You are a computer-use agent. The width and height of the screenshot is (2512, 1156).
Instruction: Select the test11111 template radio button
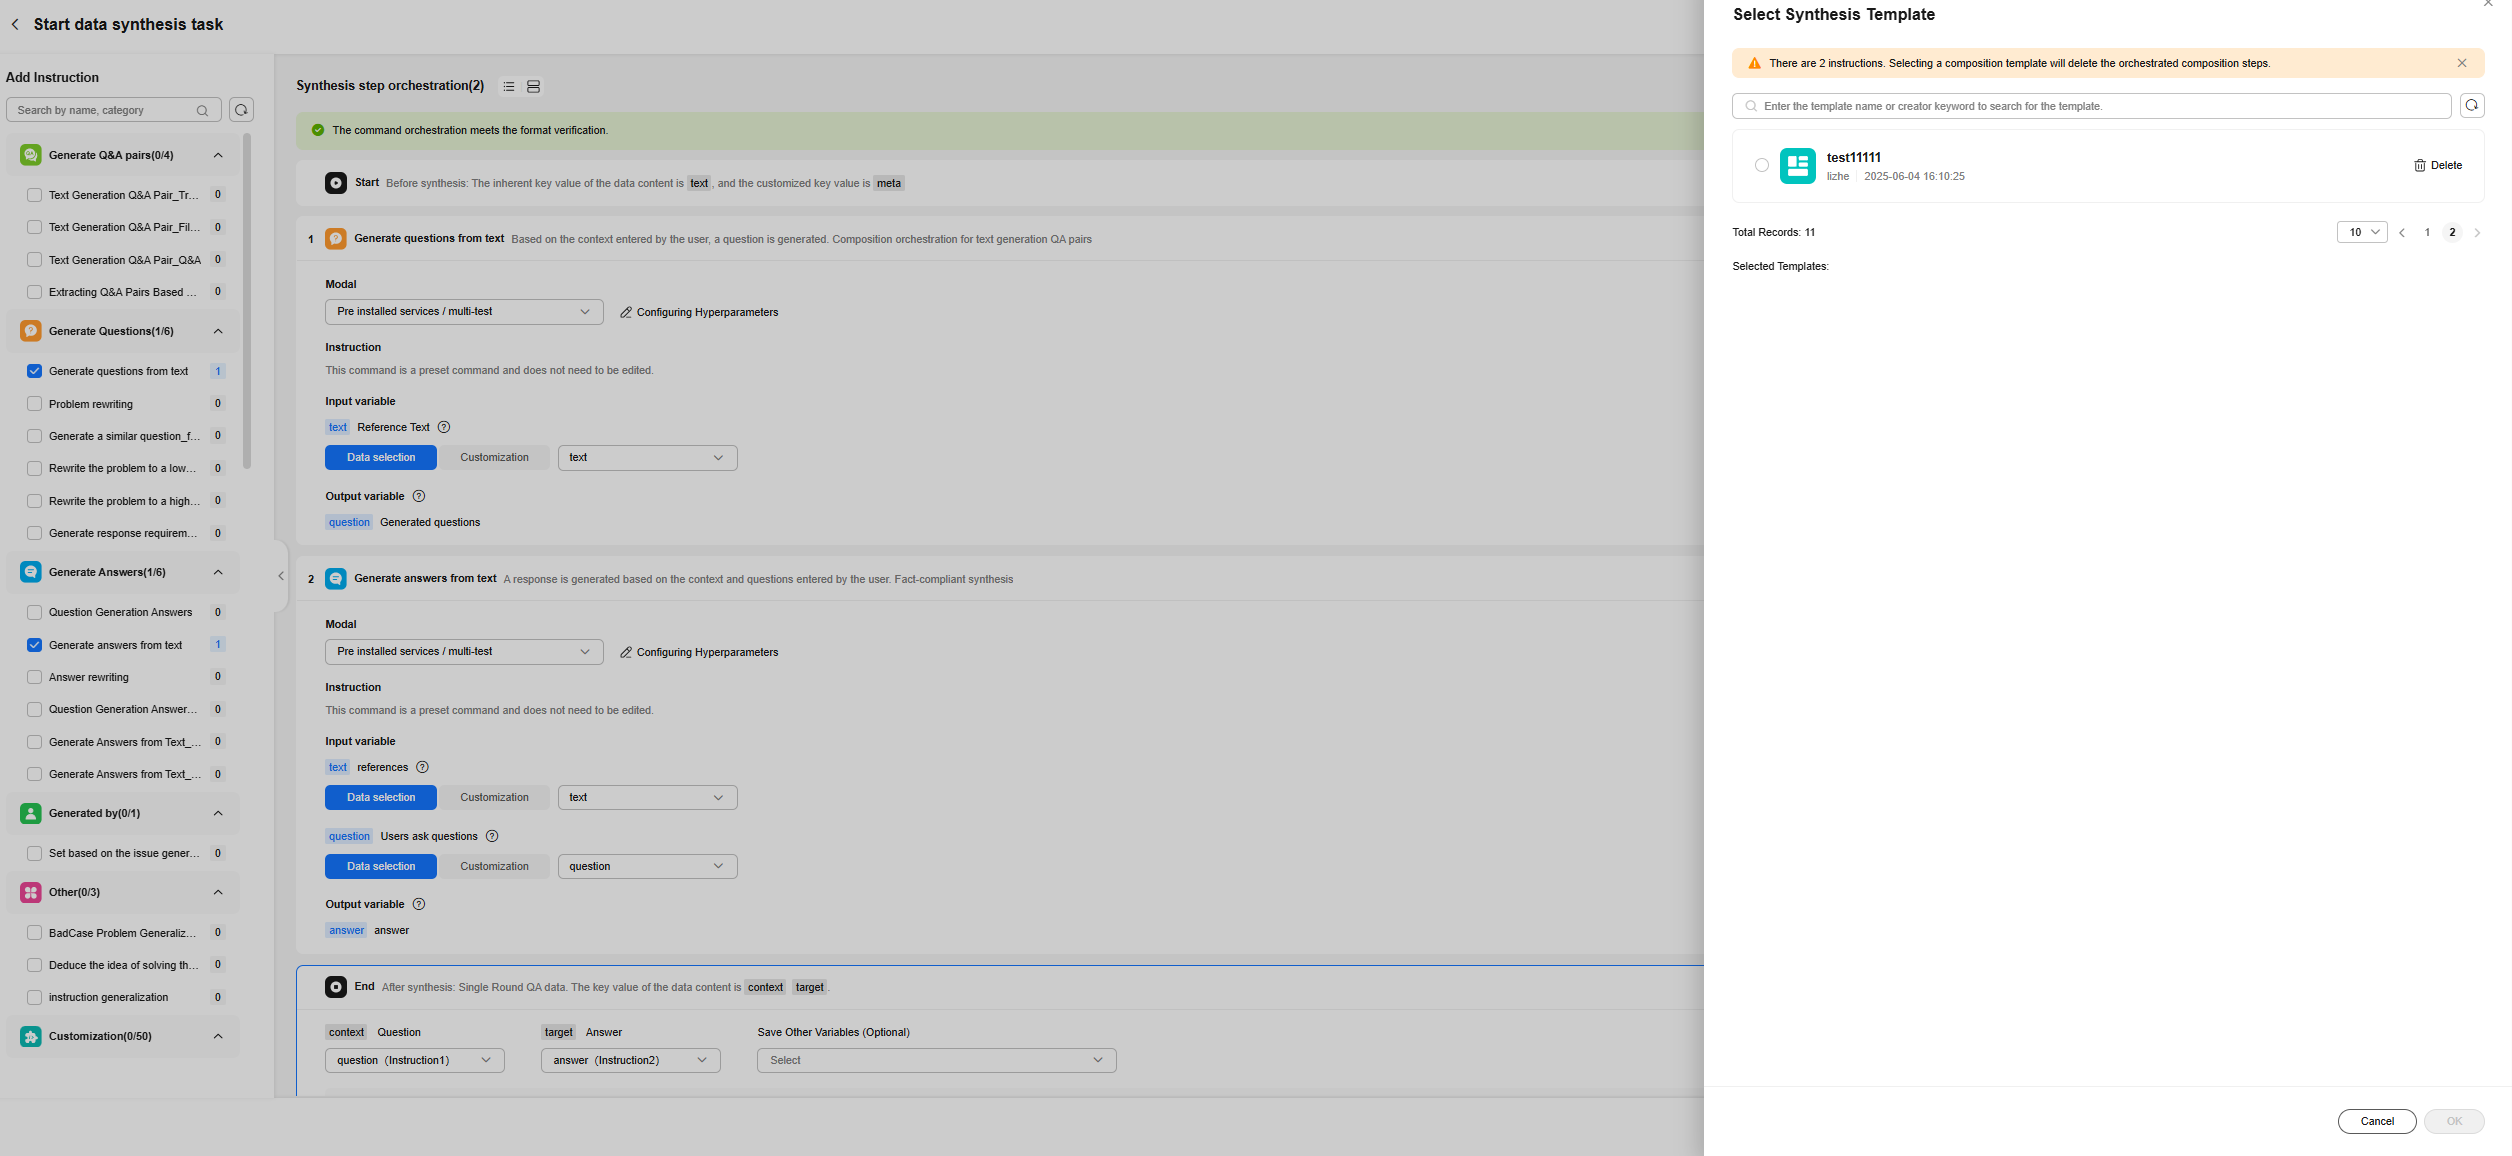(x=1762, y=166)
